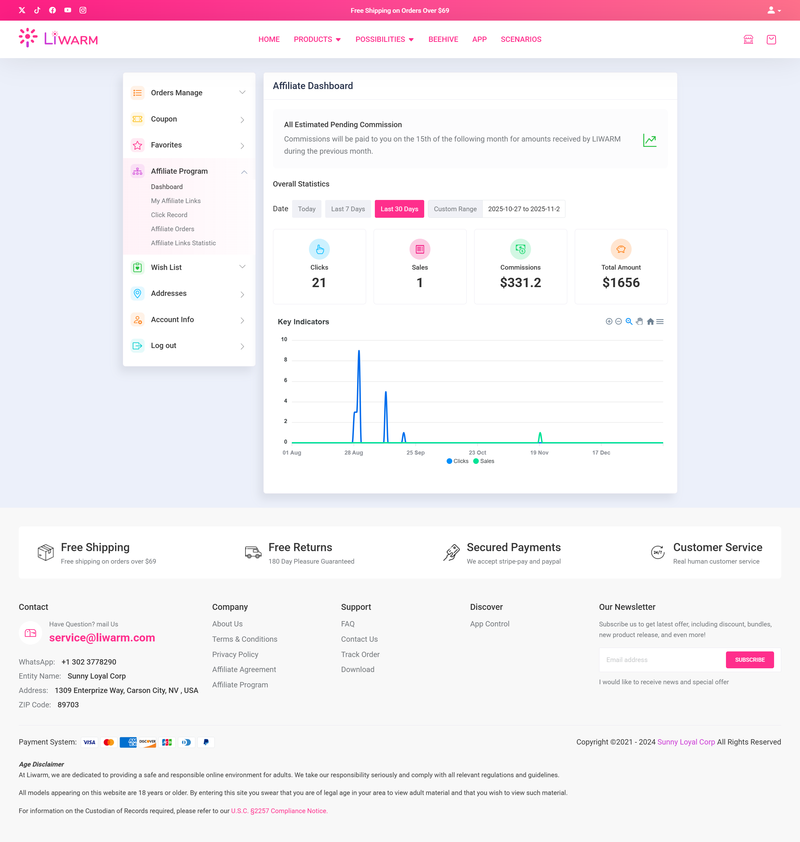This screenshot has height=842, width=800.
Task: Click the Log out icon
Action: (x=137, y=346)
